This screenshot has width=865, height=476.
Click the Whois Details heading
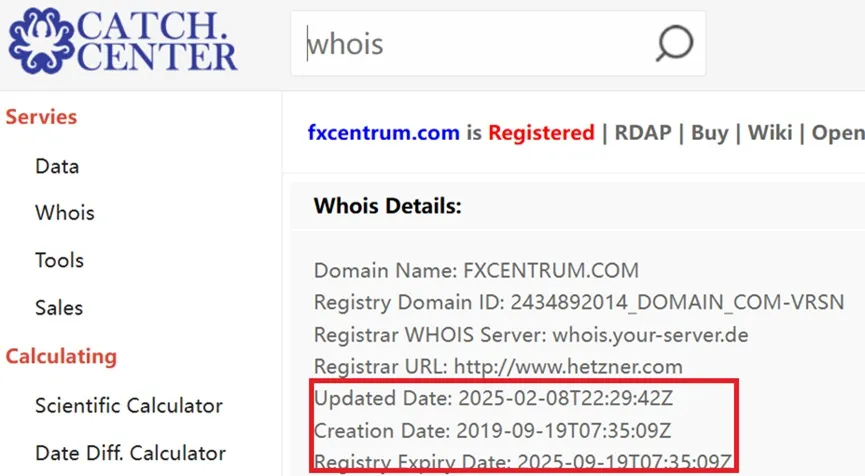coord(387,206)
